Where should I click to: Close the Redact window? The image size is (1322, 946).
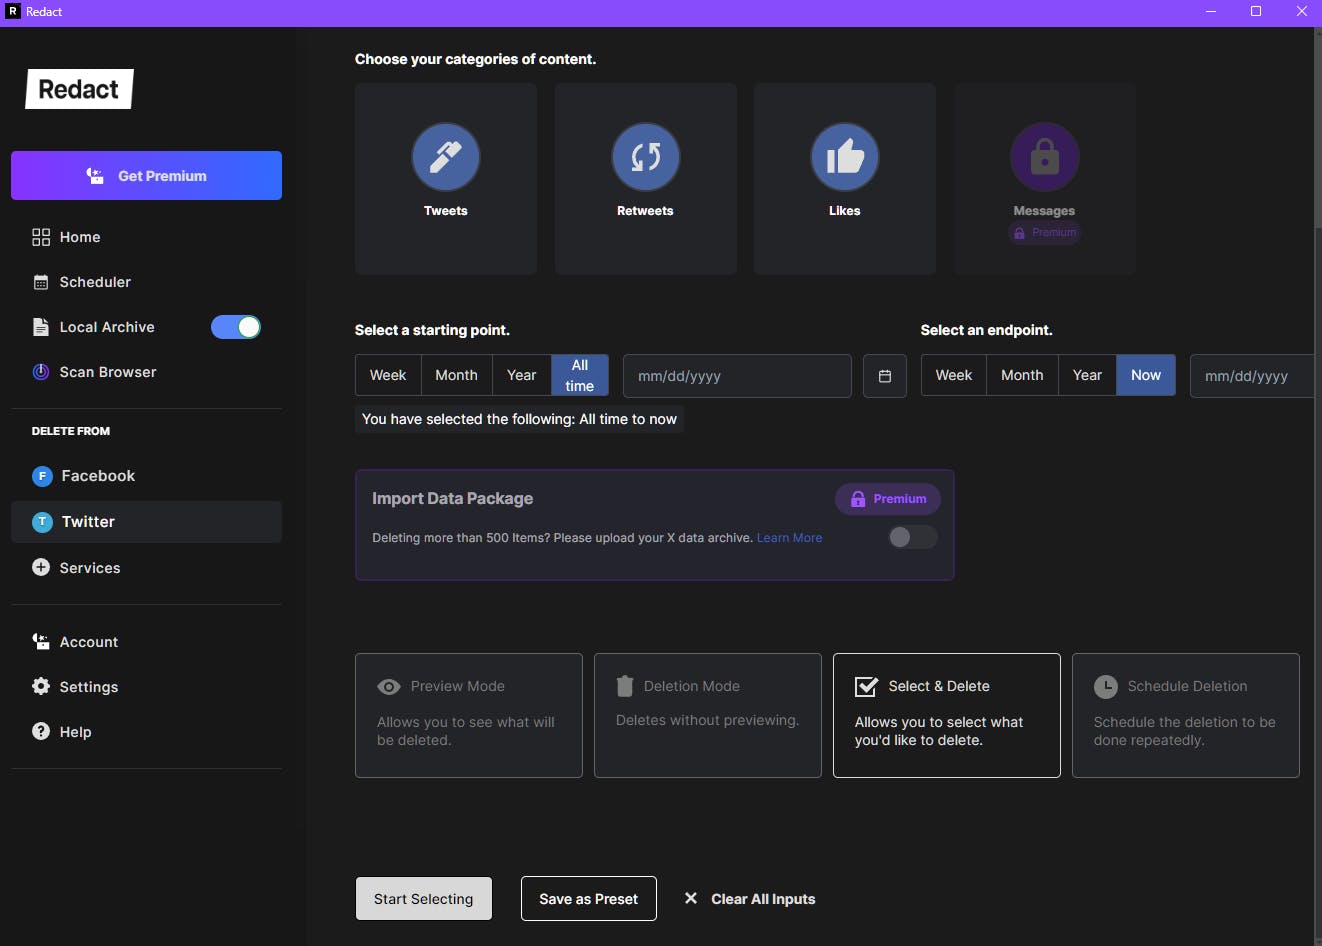tap(1301, 12)
